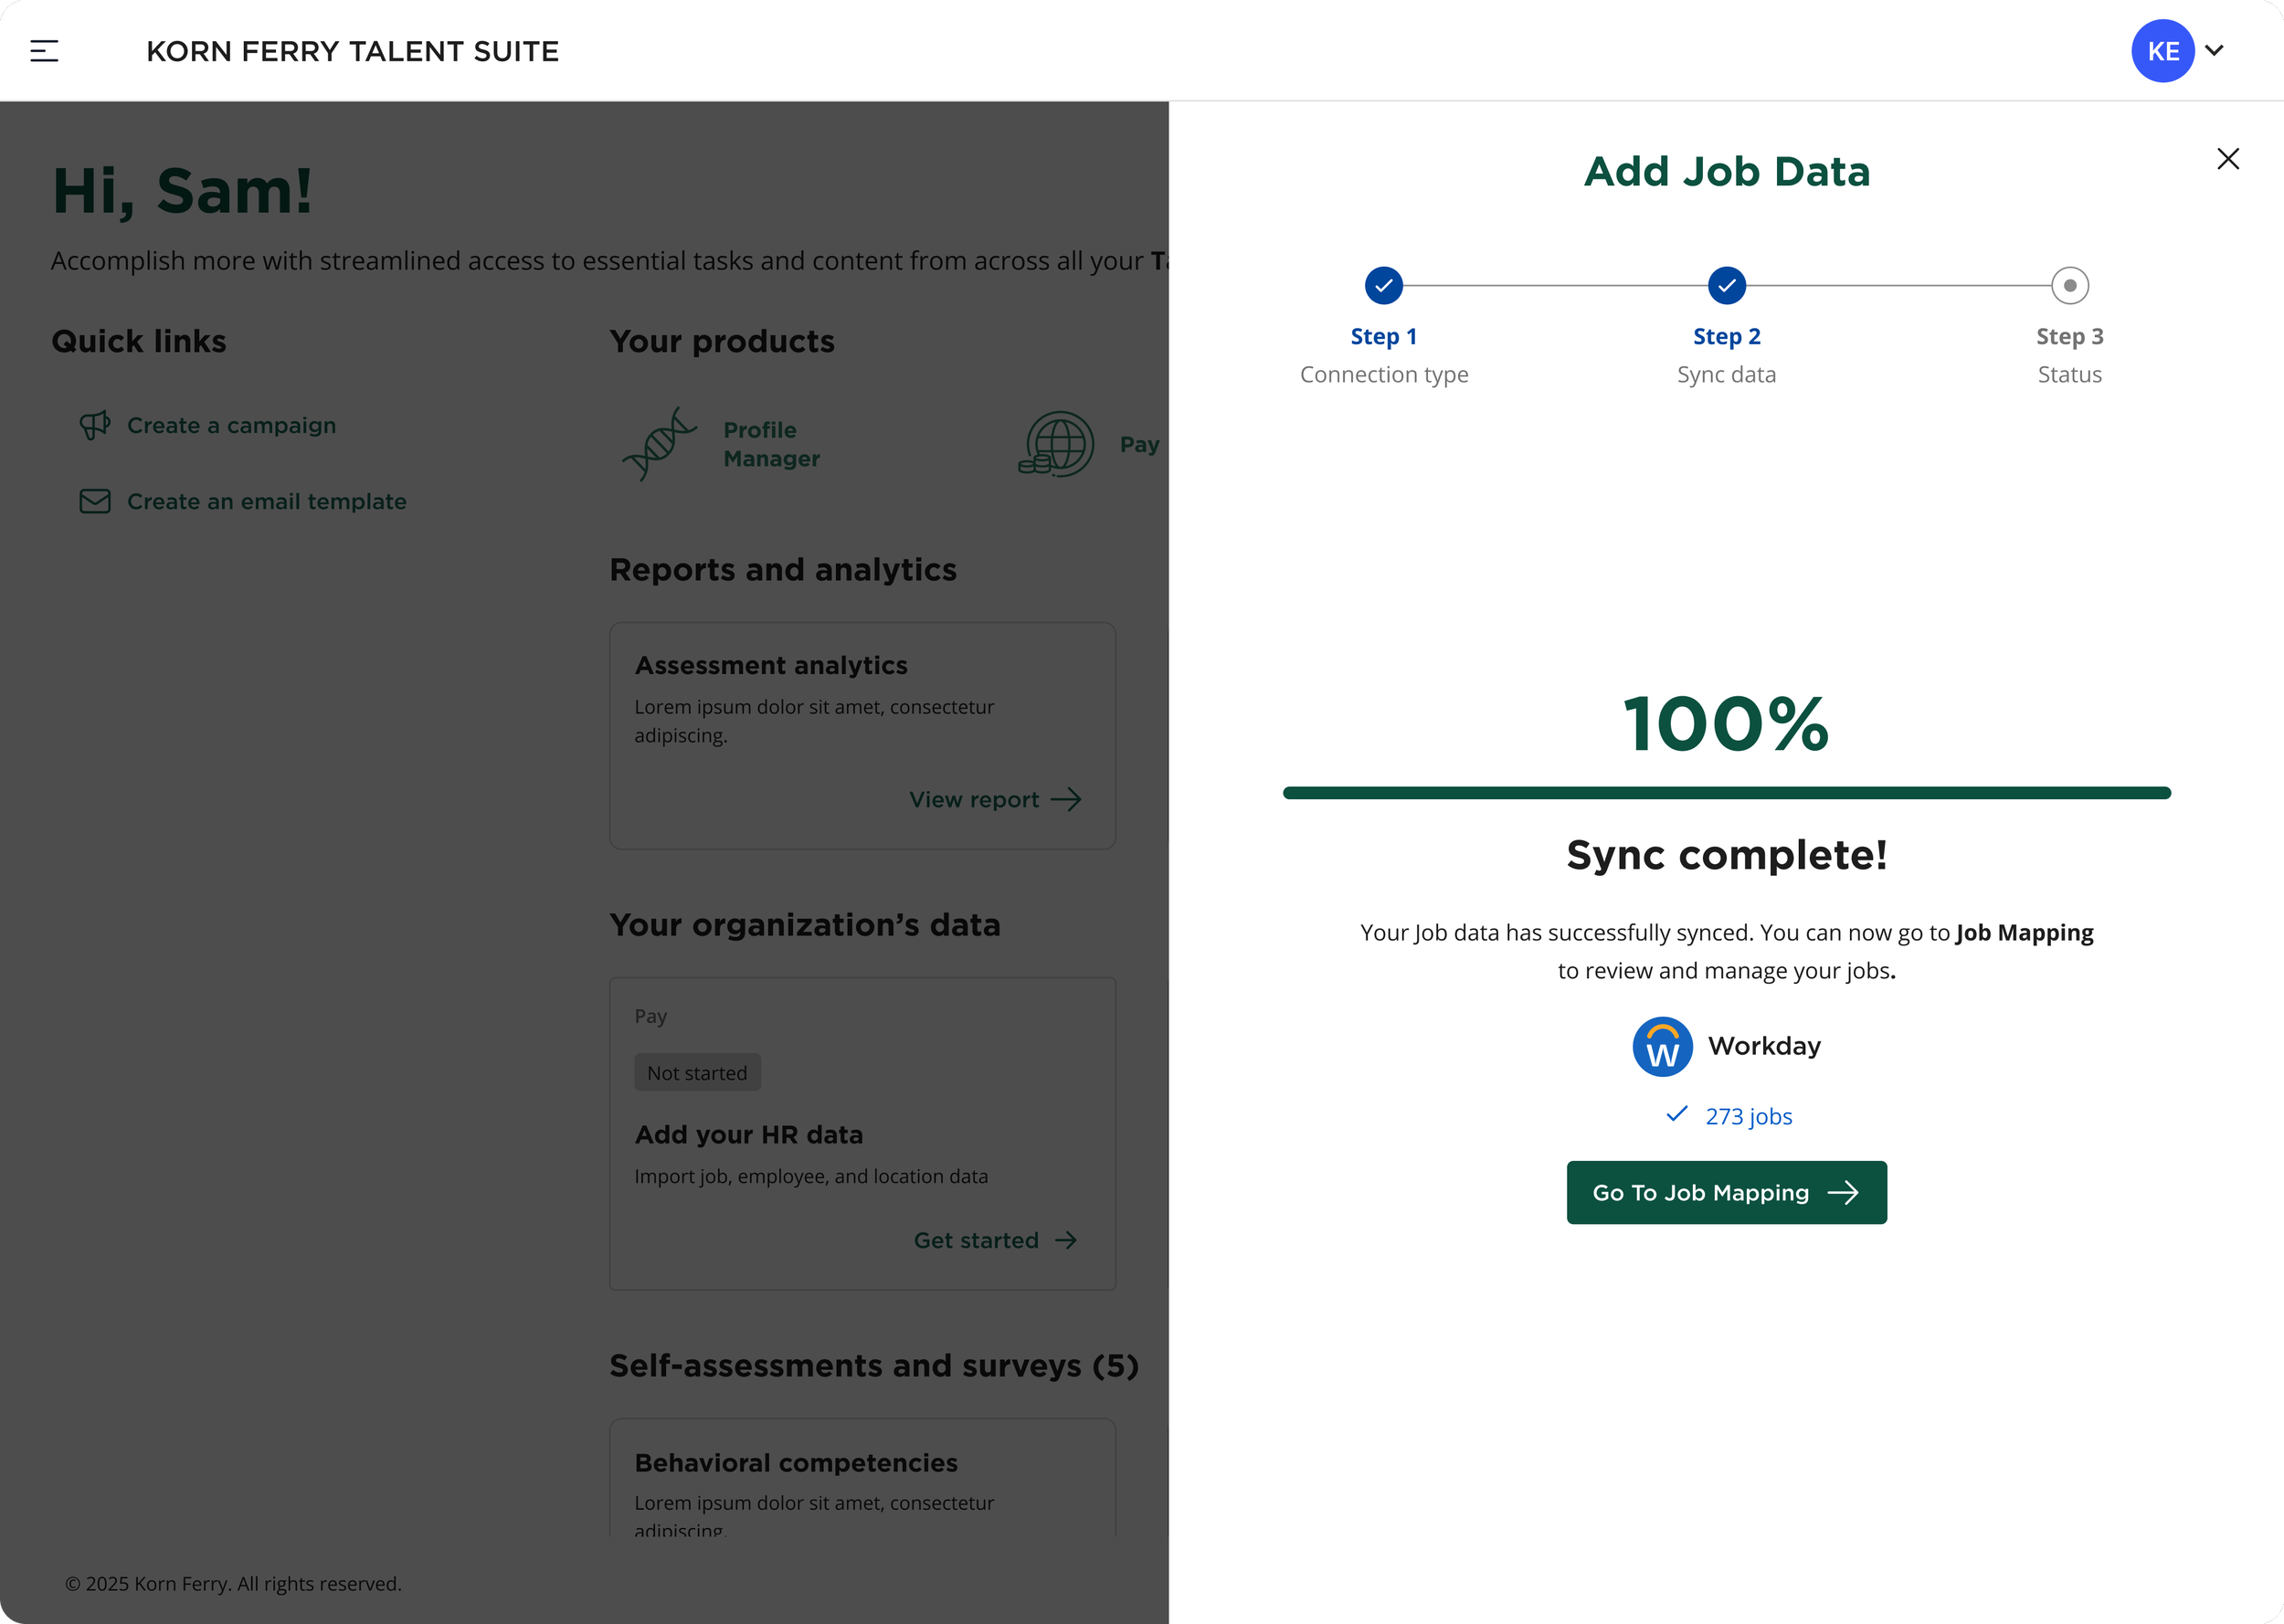Click the campaign megaphone icon
The height and width of the screenshot is (1624, 2284).
click(95, 425)
